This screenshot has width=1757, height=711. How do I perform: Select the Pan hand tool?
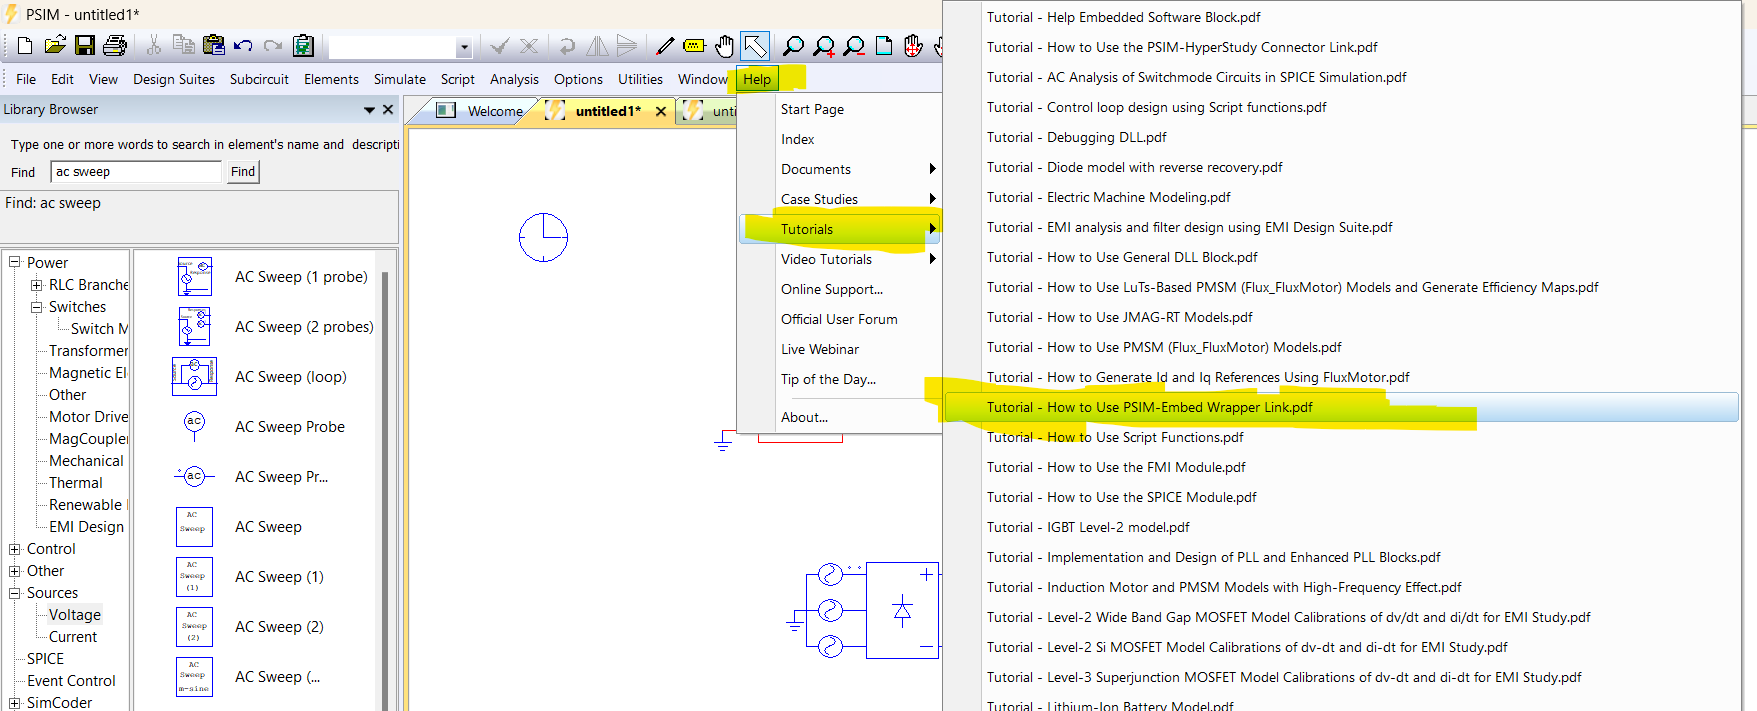pyautogui.click(x=724, y=46)
